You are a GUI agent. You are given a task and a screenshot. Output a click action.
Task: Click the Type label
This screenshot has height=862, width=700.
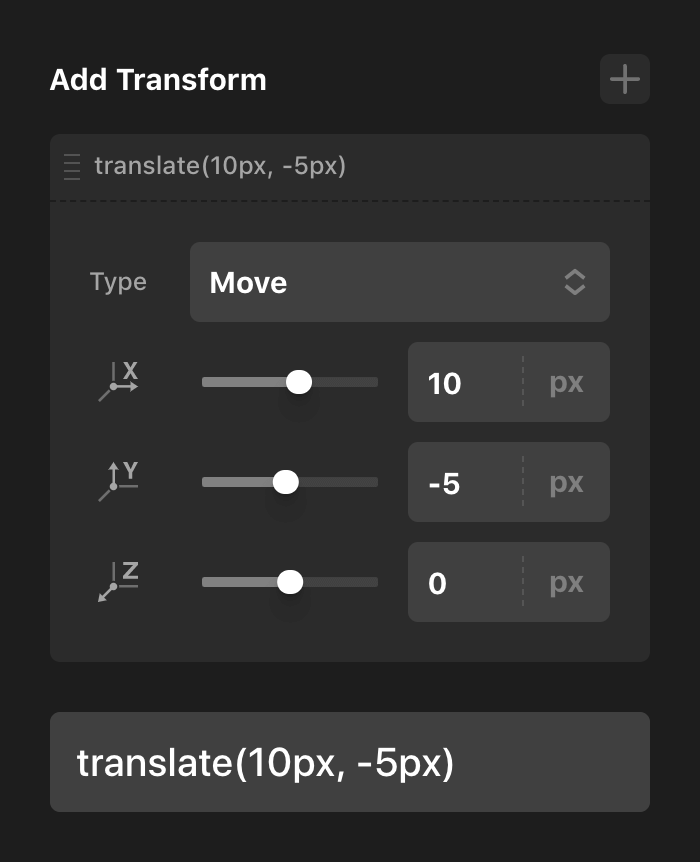[x=118, y=282]
